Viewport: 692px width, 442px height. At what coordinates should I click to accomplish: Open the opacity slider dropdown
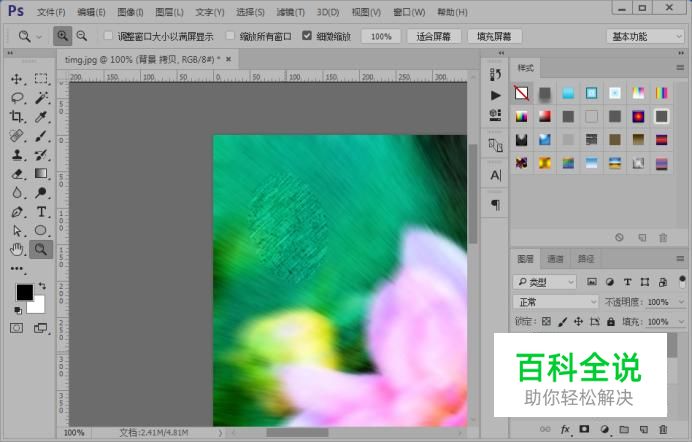pos(682,302)
